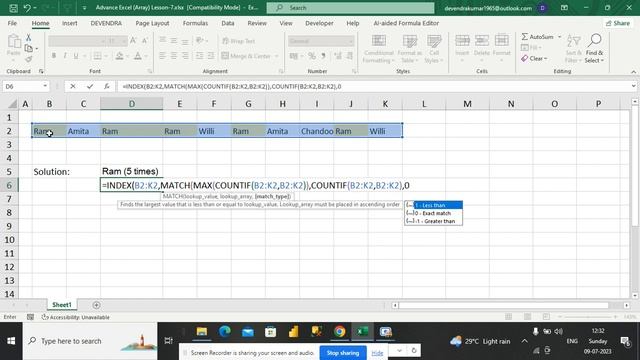The height and width of the screenshot is (360, 640).
Task: Open the font name combo box
Action: (77, 41)
